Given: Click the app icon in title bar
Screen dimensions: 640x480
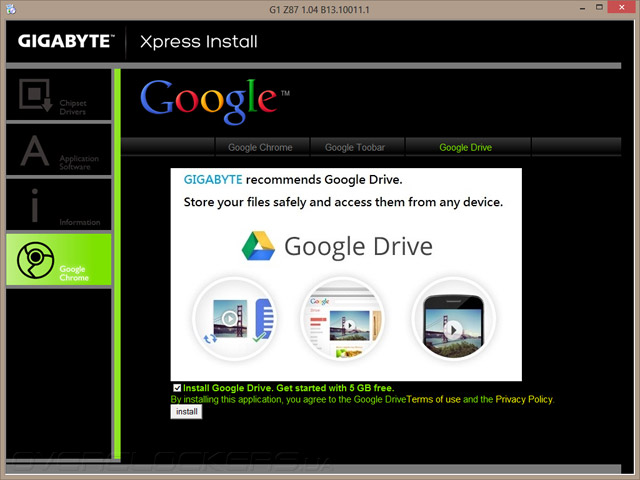Looking at the screenshot, I should (11, 9).
